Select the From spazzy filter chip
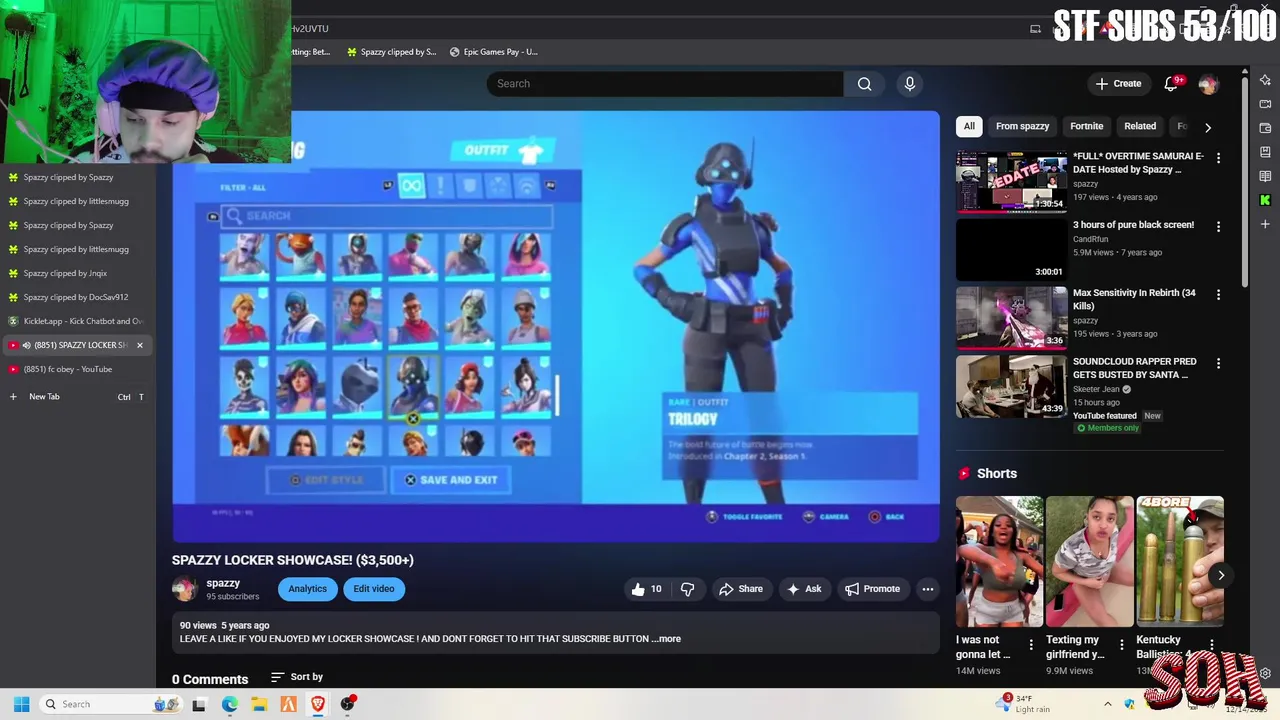 click(x=1022, y=126)
